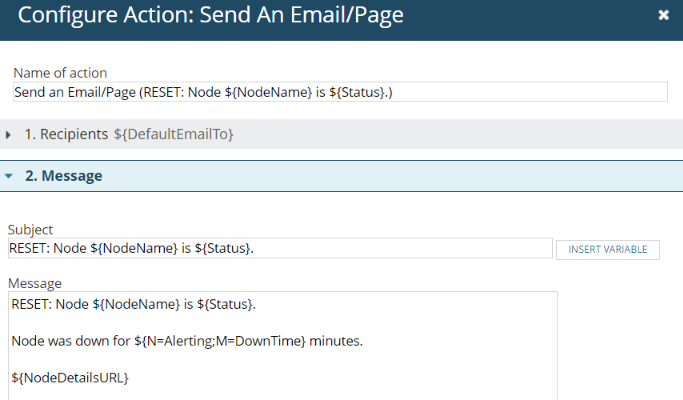Click the 'Subject' field label
The height and width of the screenshot is (400, 683).
pyautogui.click(x=32, y=229)
